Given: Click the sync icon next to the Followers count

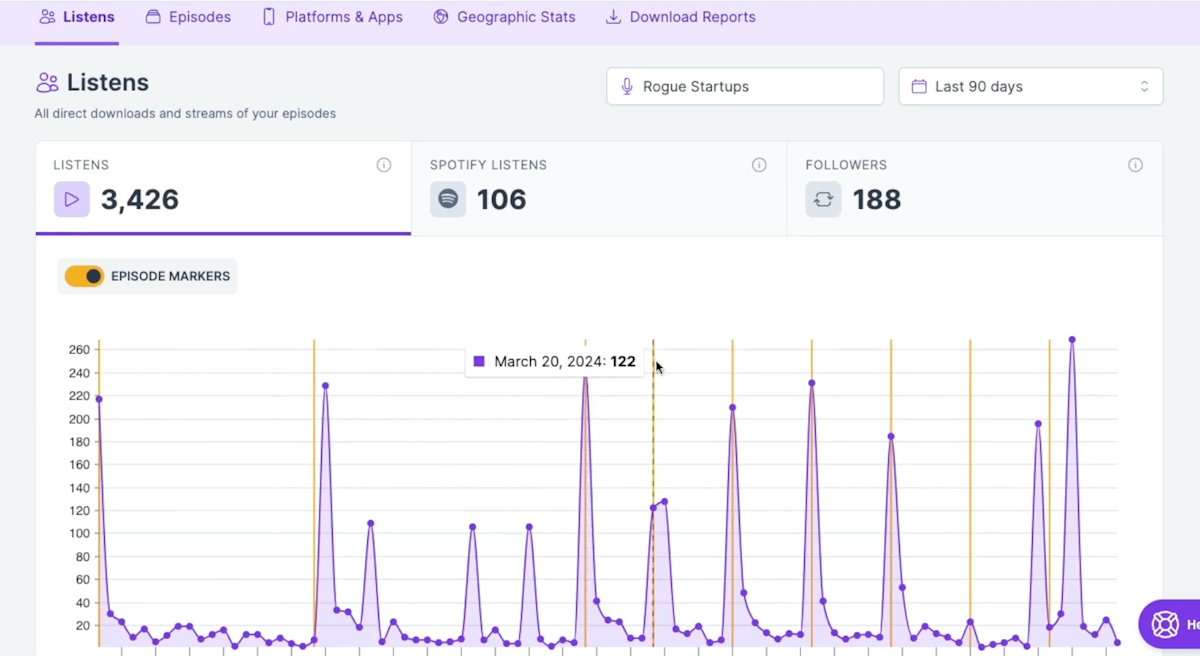Looking at the screenshot, I should click(823, 199).
